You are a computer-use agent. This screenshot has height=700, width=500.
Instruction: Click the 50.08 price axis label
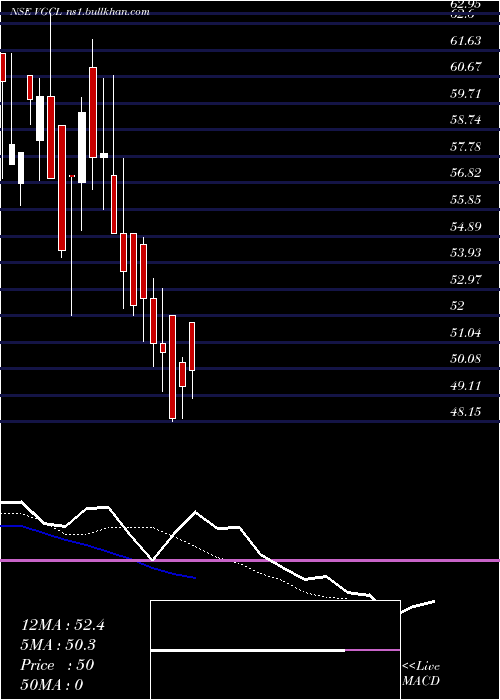[466, 358]
